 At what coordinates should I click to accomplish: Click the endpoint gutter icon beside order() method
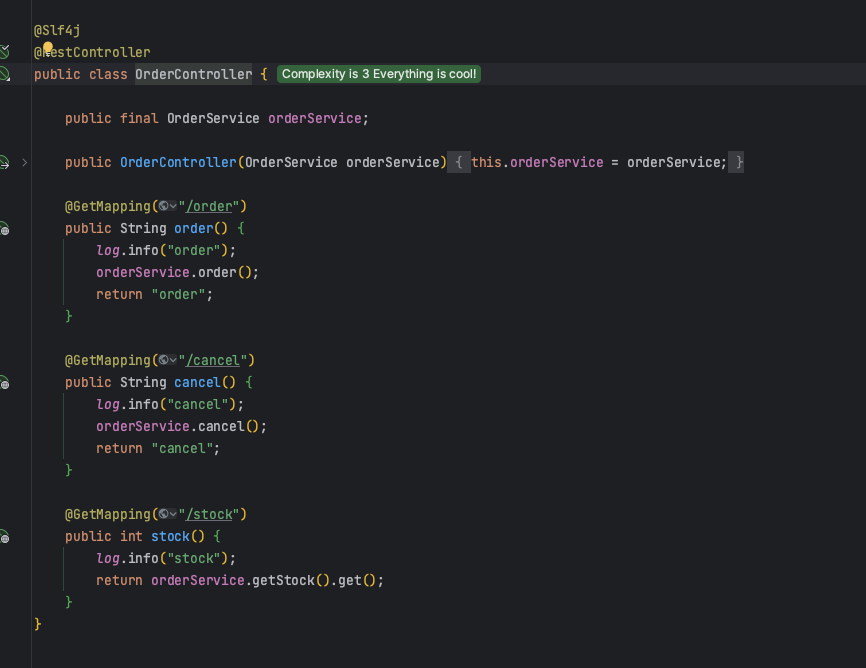coord(4,229)
